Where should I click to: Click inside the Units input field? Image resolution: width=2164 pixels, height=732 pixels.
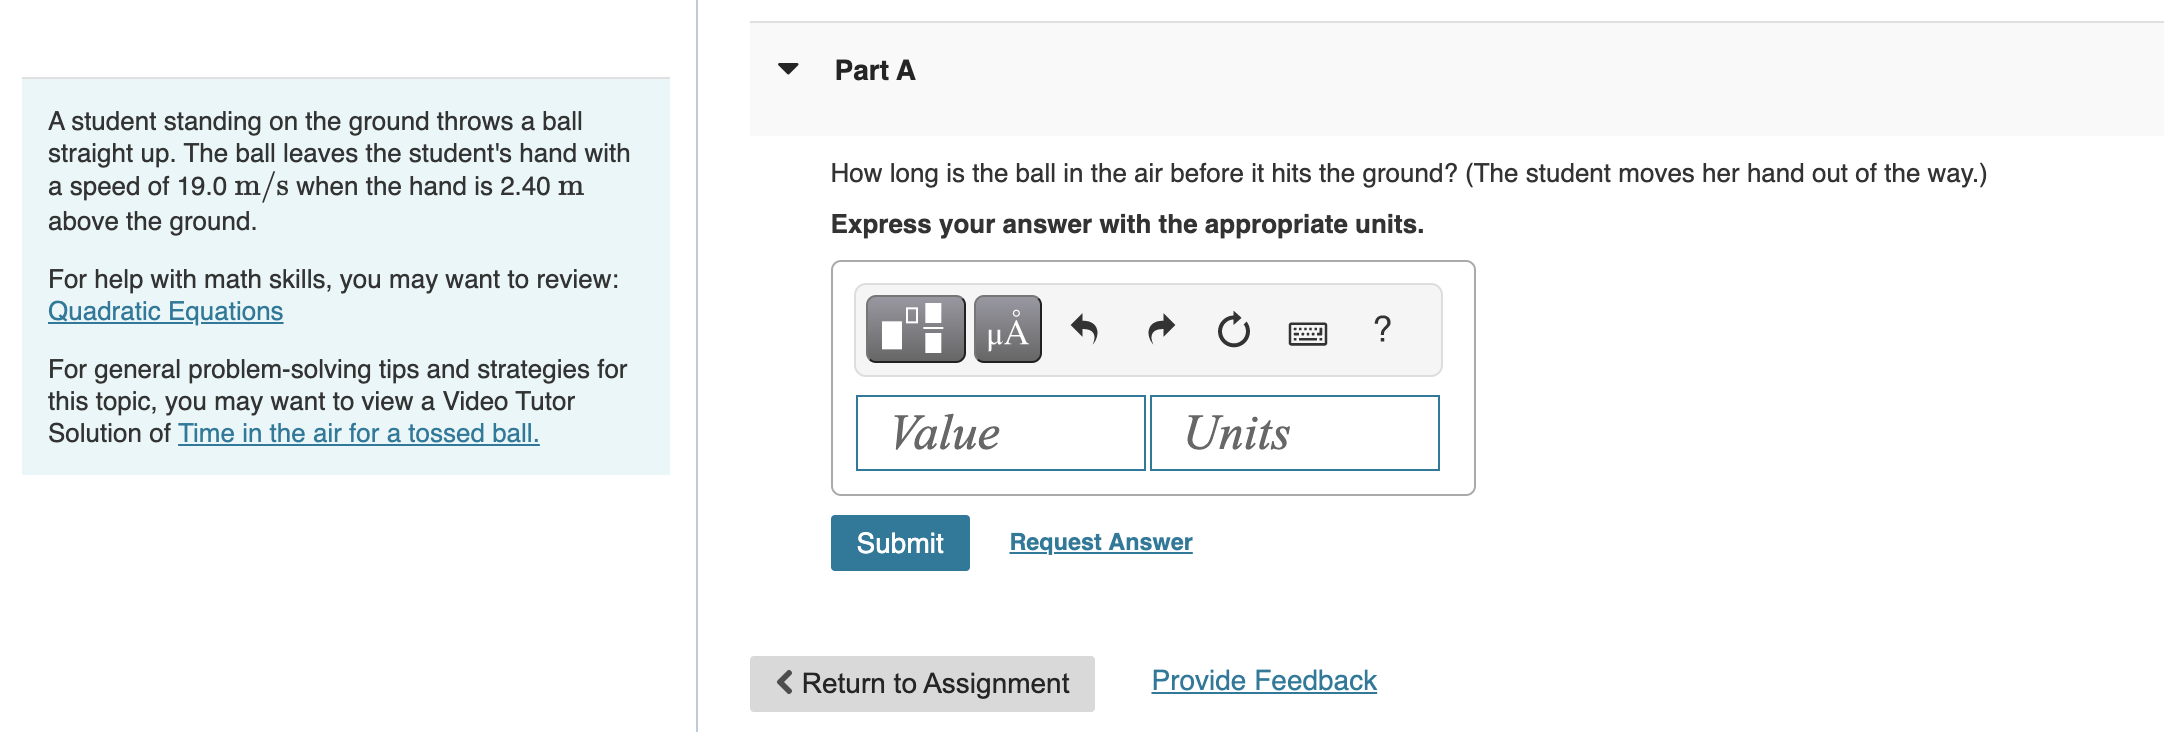coord(1295,433)
